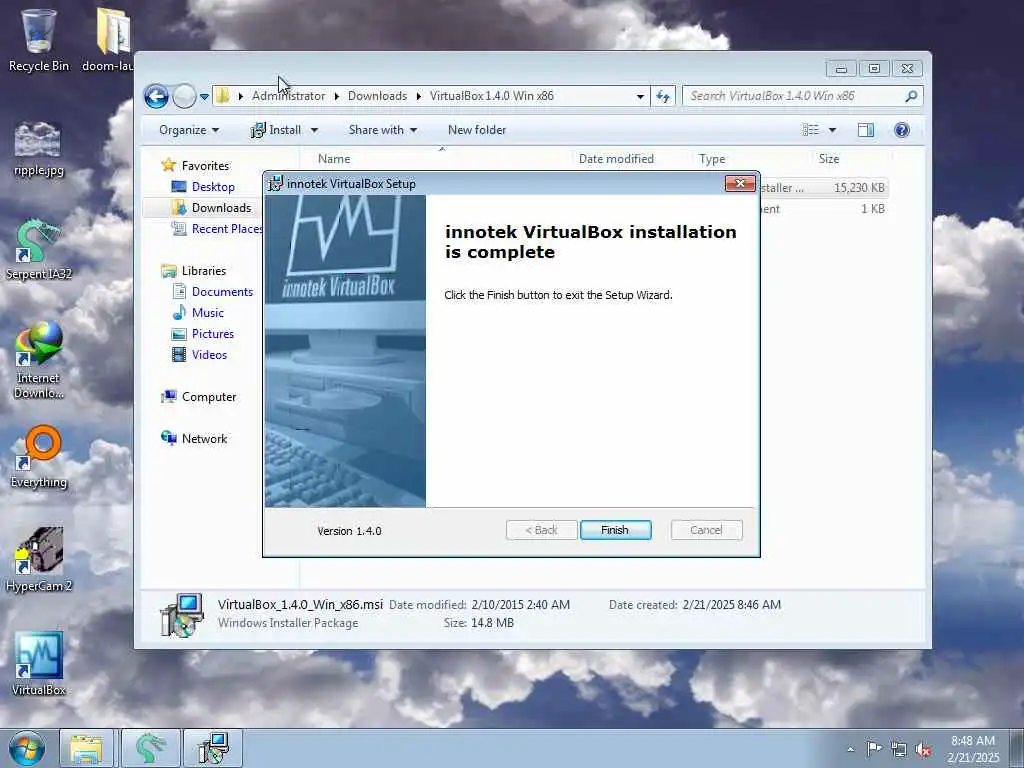Refresh the Explorer folder view
Image resolution: width=1024 pixels, height=768 pixels.
663,96
